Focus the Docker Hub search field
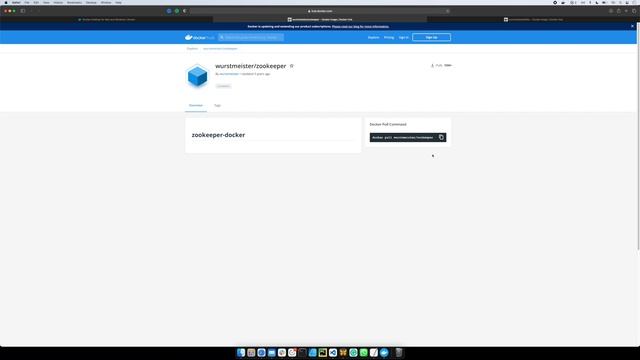 [251, 37]
